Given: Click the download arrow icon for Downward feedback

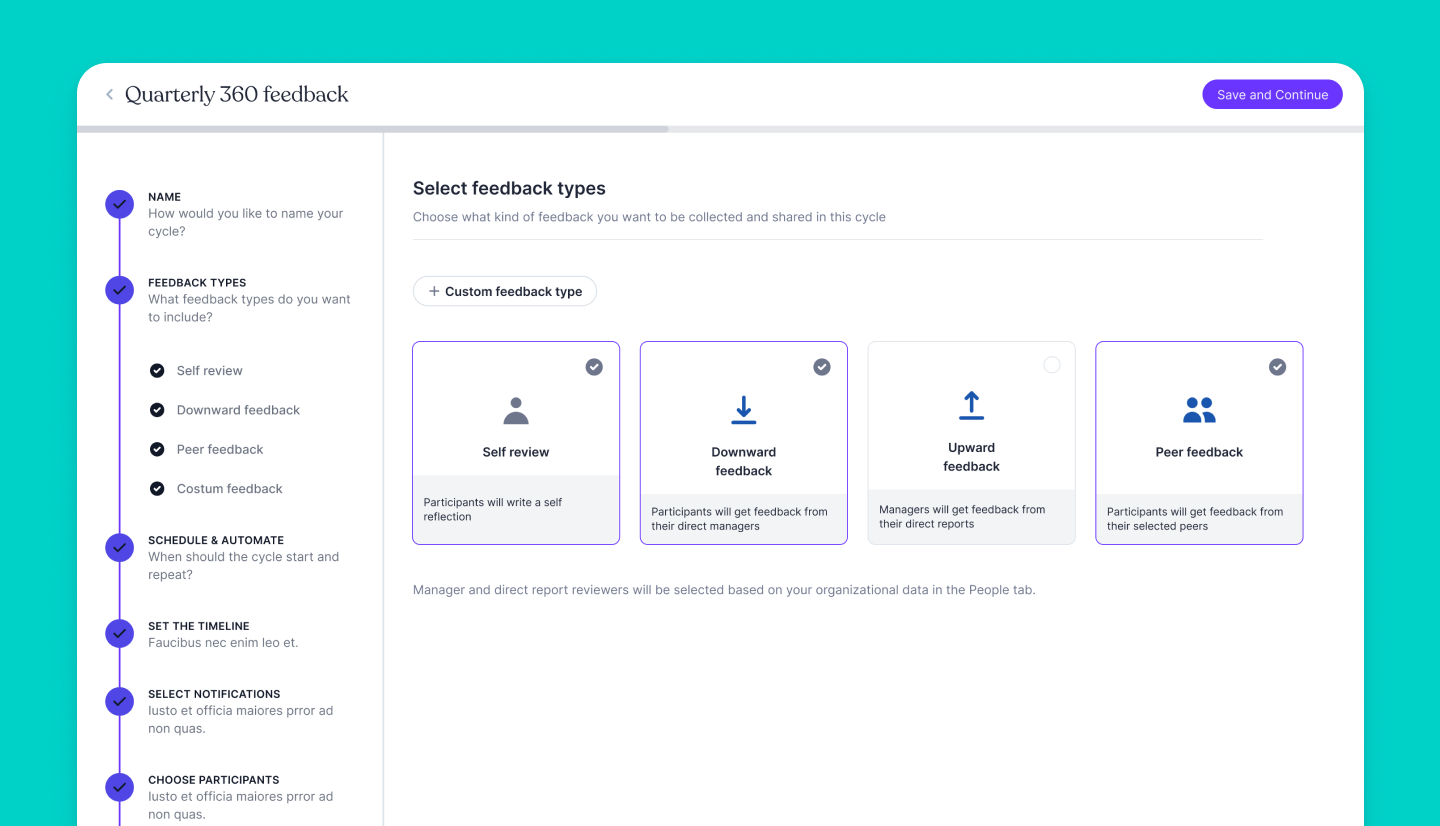Looking at the screenshot, I should coord(743,410).
